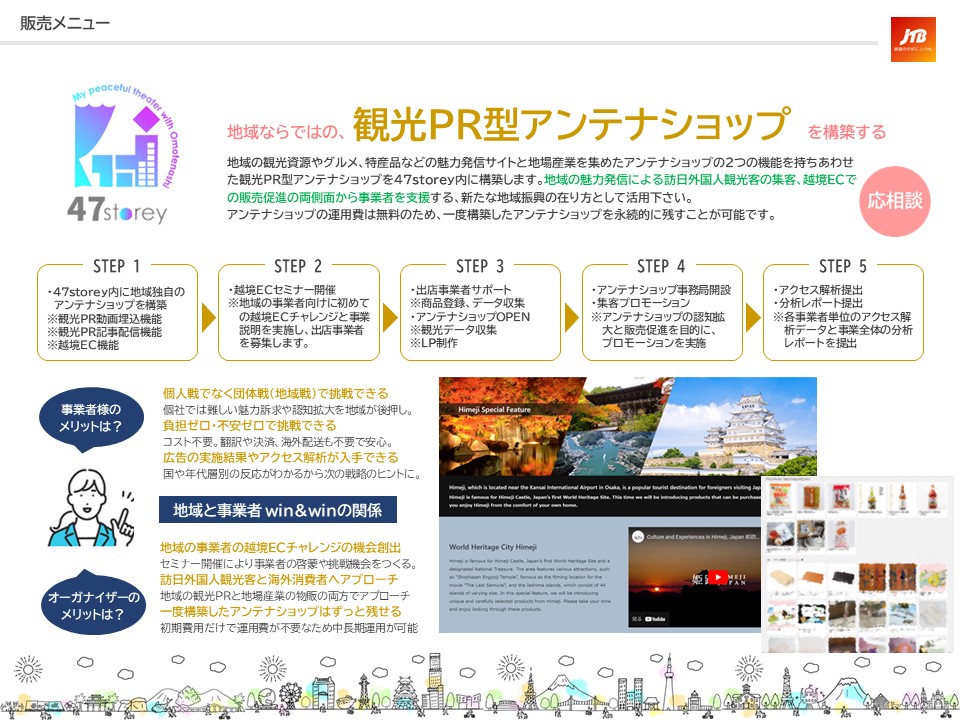This screenshot has width=960, height=720.
Task: Select the ・越境ECセミナー開催 line
Action: click(x=282, y=290)
